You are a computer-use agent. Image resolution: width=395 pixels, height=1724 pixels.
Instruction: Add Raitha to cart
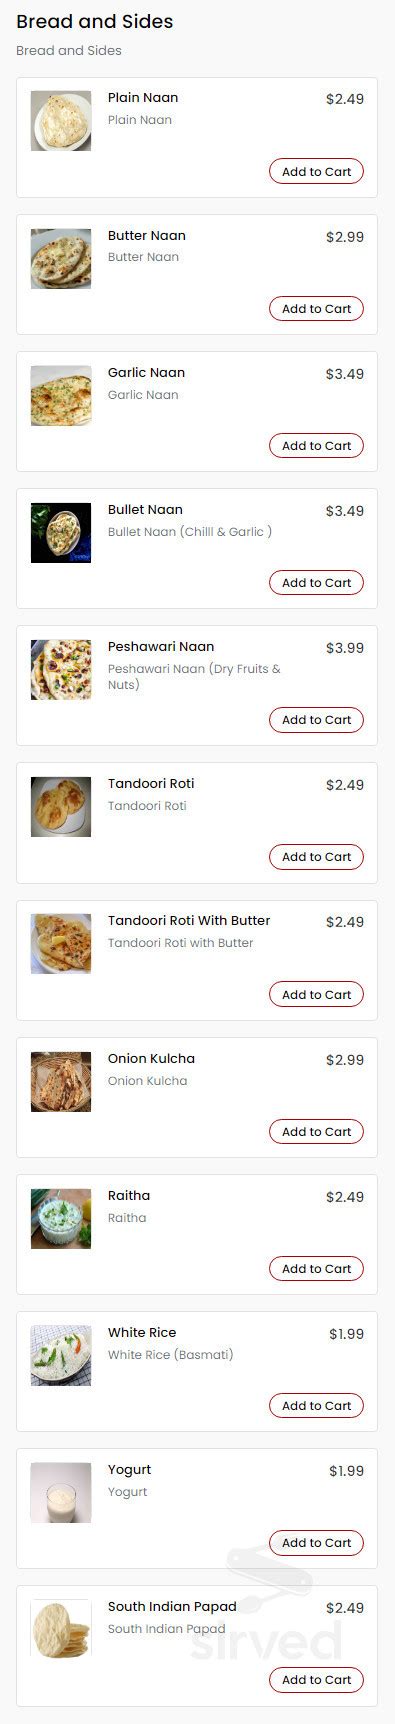pyautogui.click(x=316, y=1269)
